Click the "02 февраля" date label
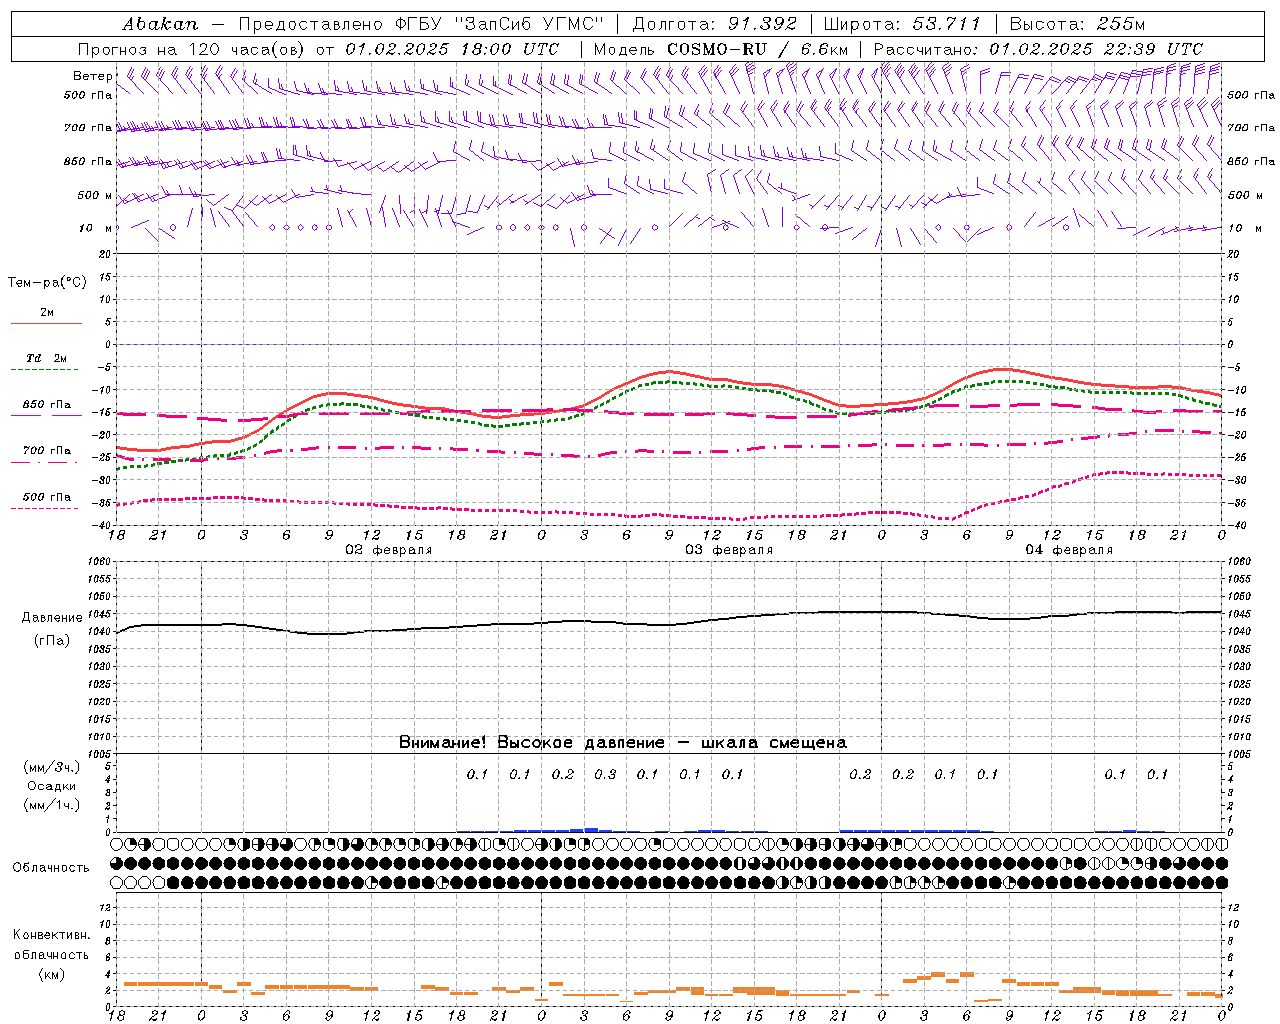The height and width of the screenshot is (1024, 1280). (x=389, y=550)
